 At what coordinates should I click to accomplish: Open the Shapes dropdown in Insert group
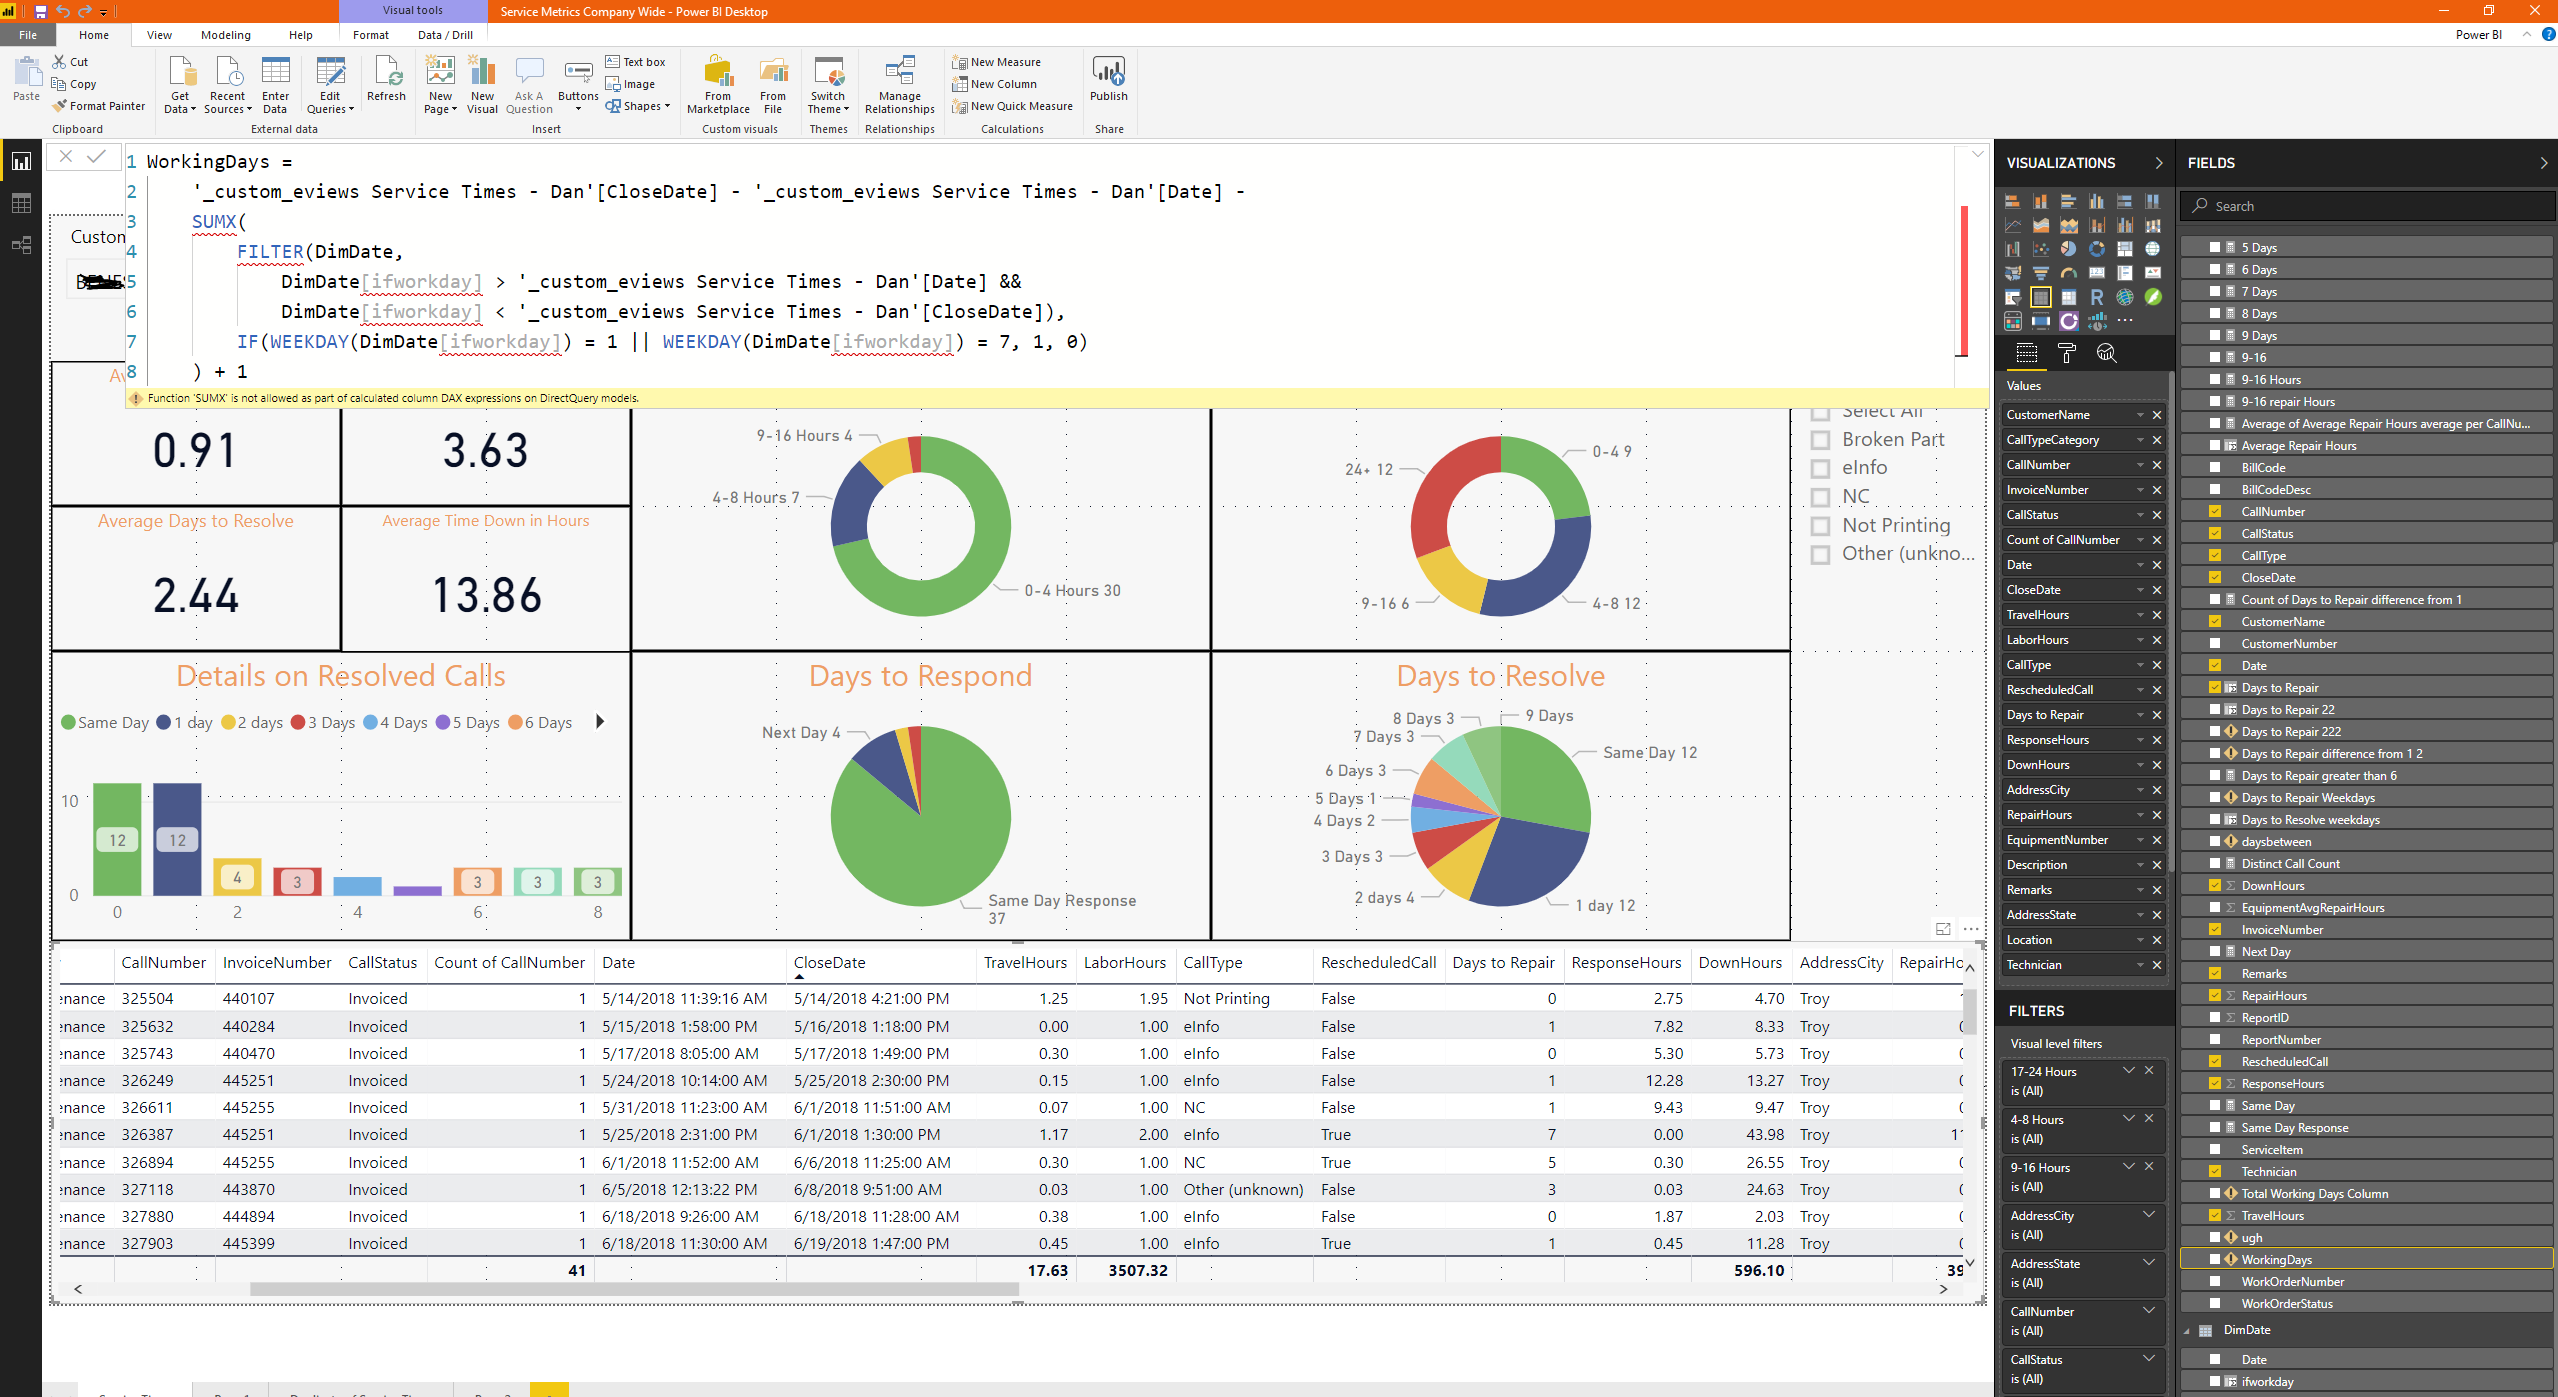pyautogui.click(x=638, y=106)
